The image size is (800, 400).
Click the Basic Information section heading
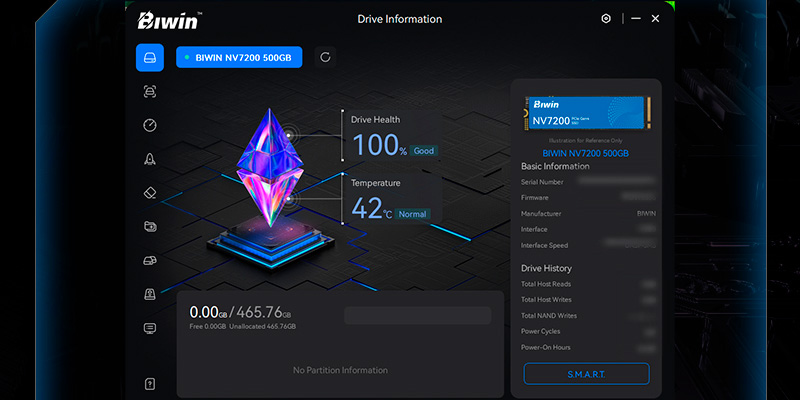(555, 166)
